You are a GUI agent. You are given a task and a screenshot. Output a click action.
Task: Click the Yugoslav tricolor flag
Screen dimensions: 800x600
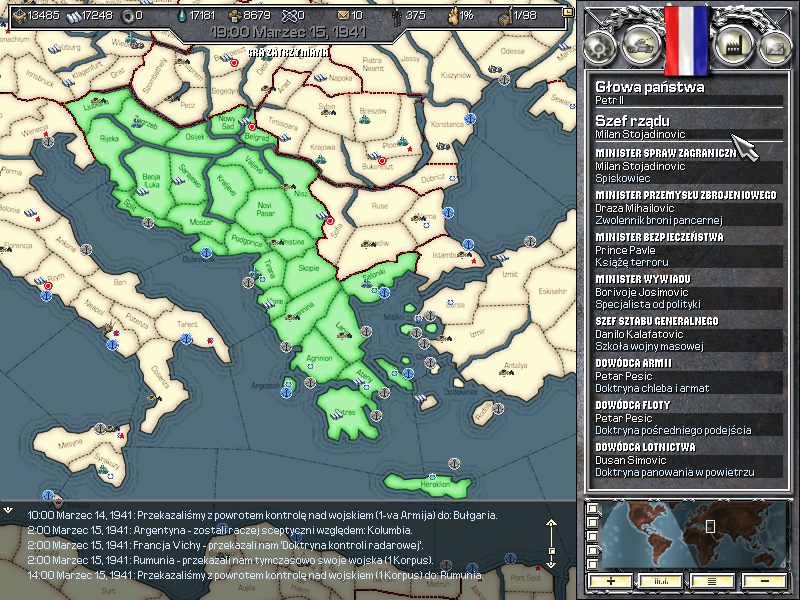point(686,40)
